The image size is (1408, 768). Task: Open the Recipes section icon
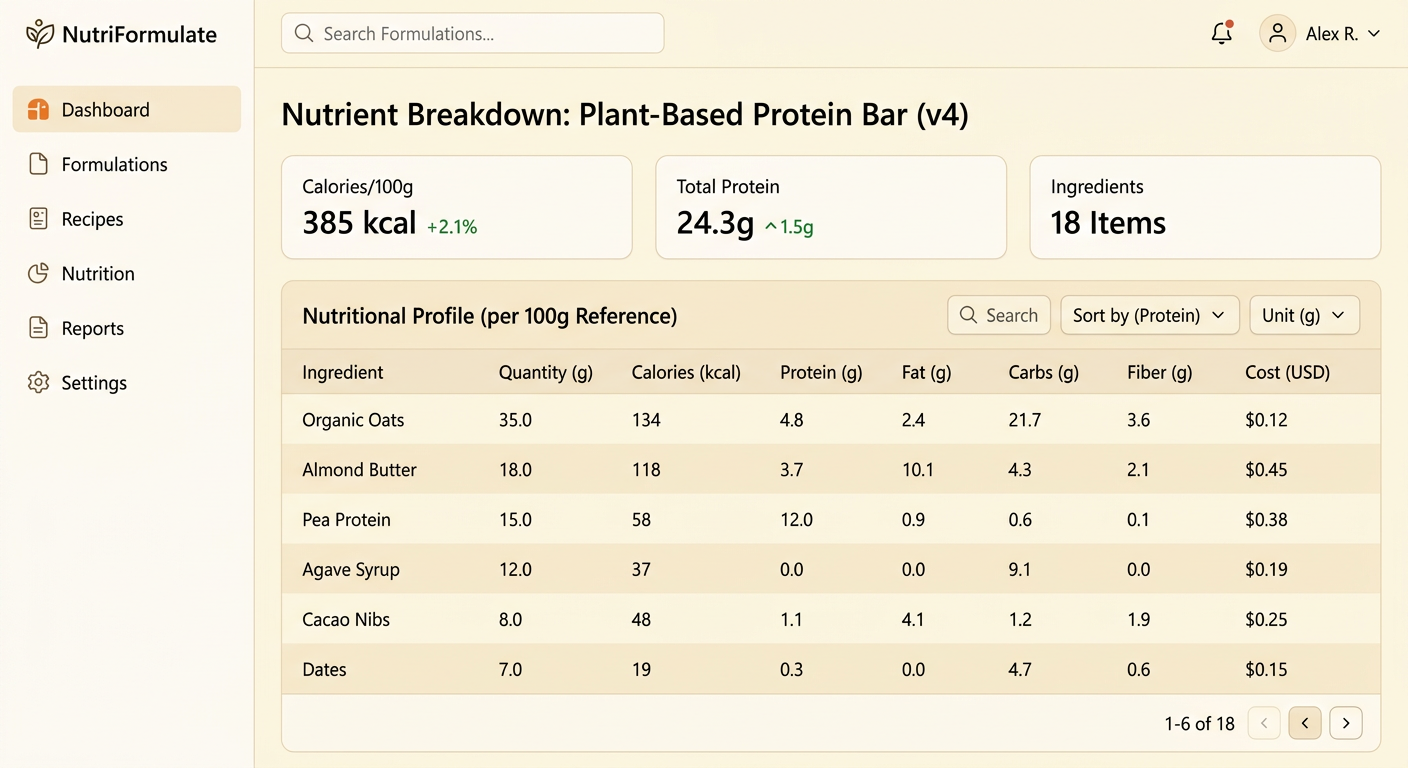[38, 219]
